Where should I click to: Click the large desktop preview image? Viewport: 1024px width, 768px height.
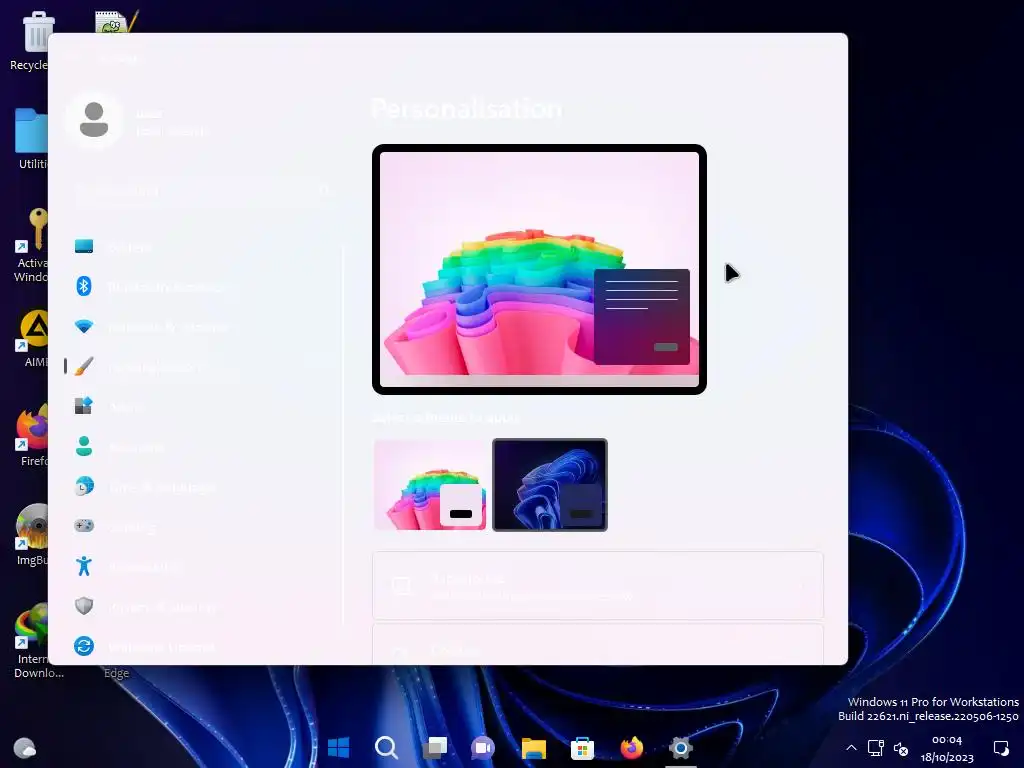click(539, 269)
